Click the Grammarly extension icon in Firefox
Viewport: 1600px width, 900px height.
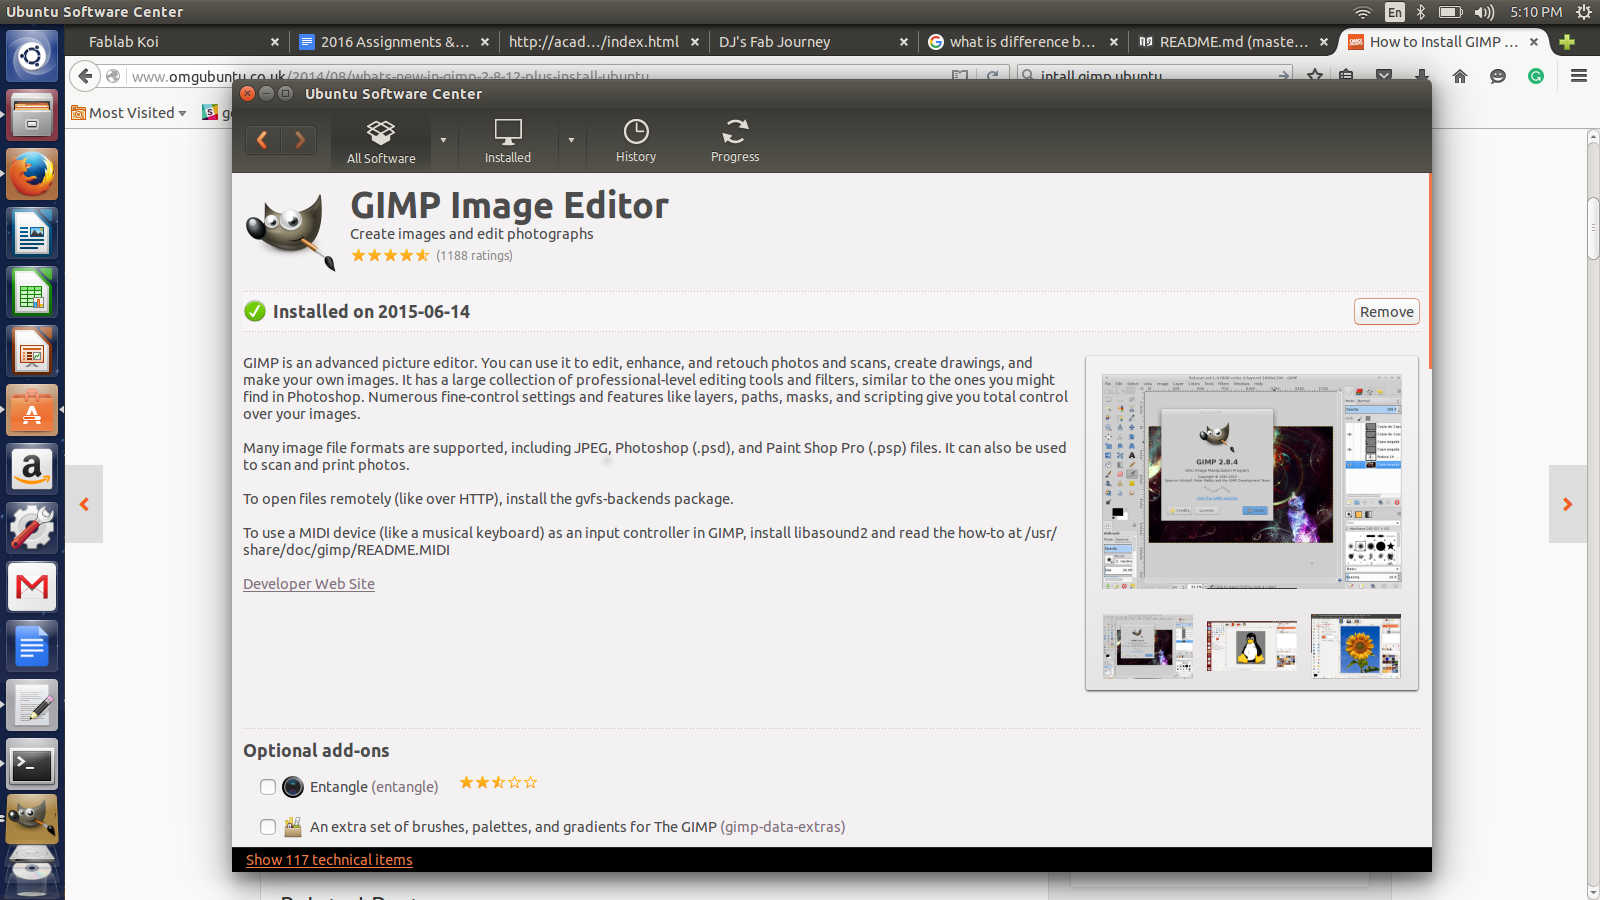coord(1536,76)
